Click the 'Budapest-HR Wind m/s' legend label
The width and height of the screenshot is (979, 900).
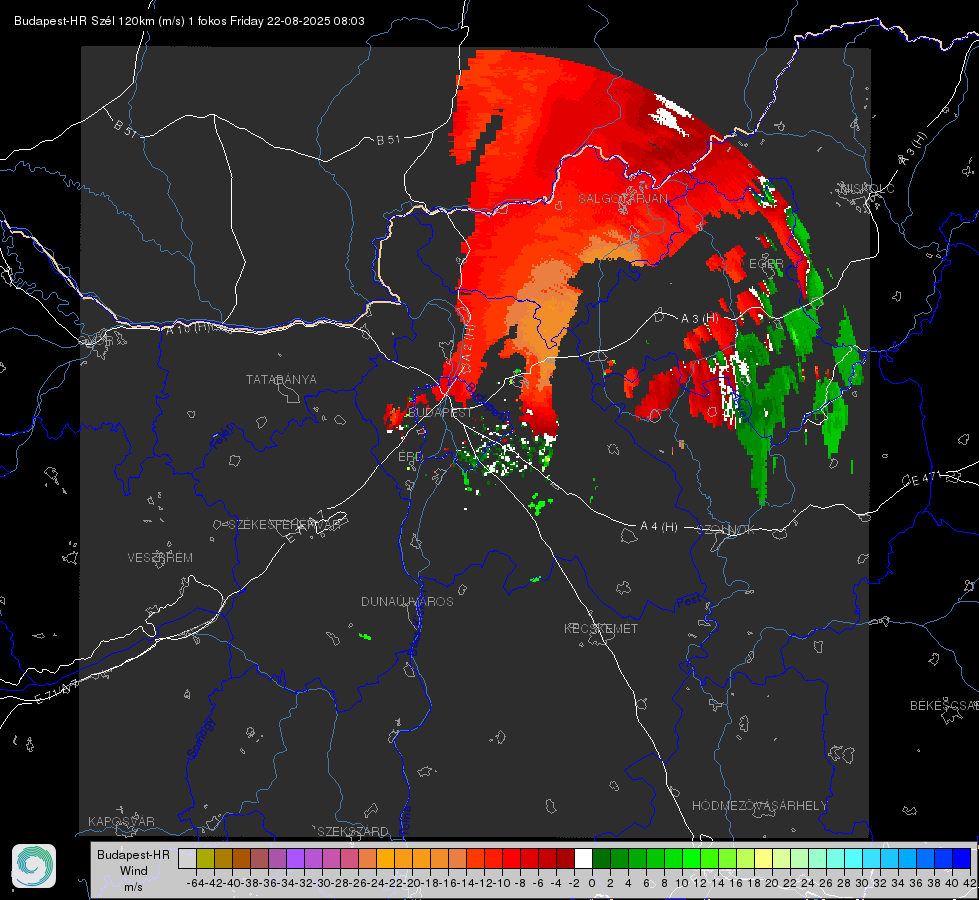click(x=134, y=871)
